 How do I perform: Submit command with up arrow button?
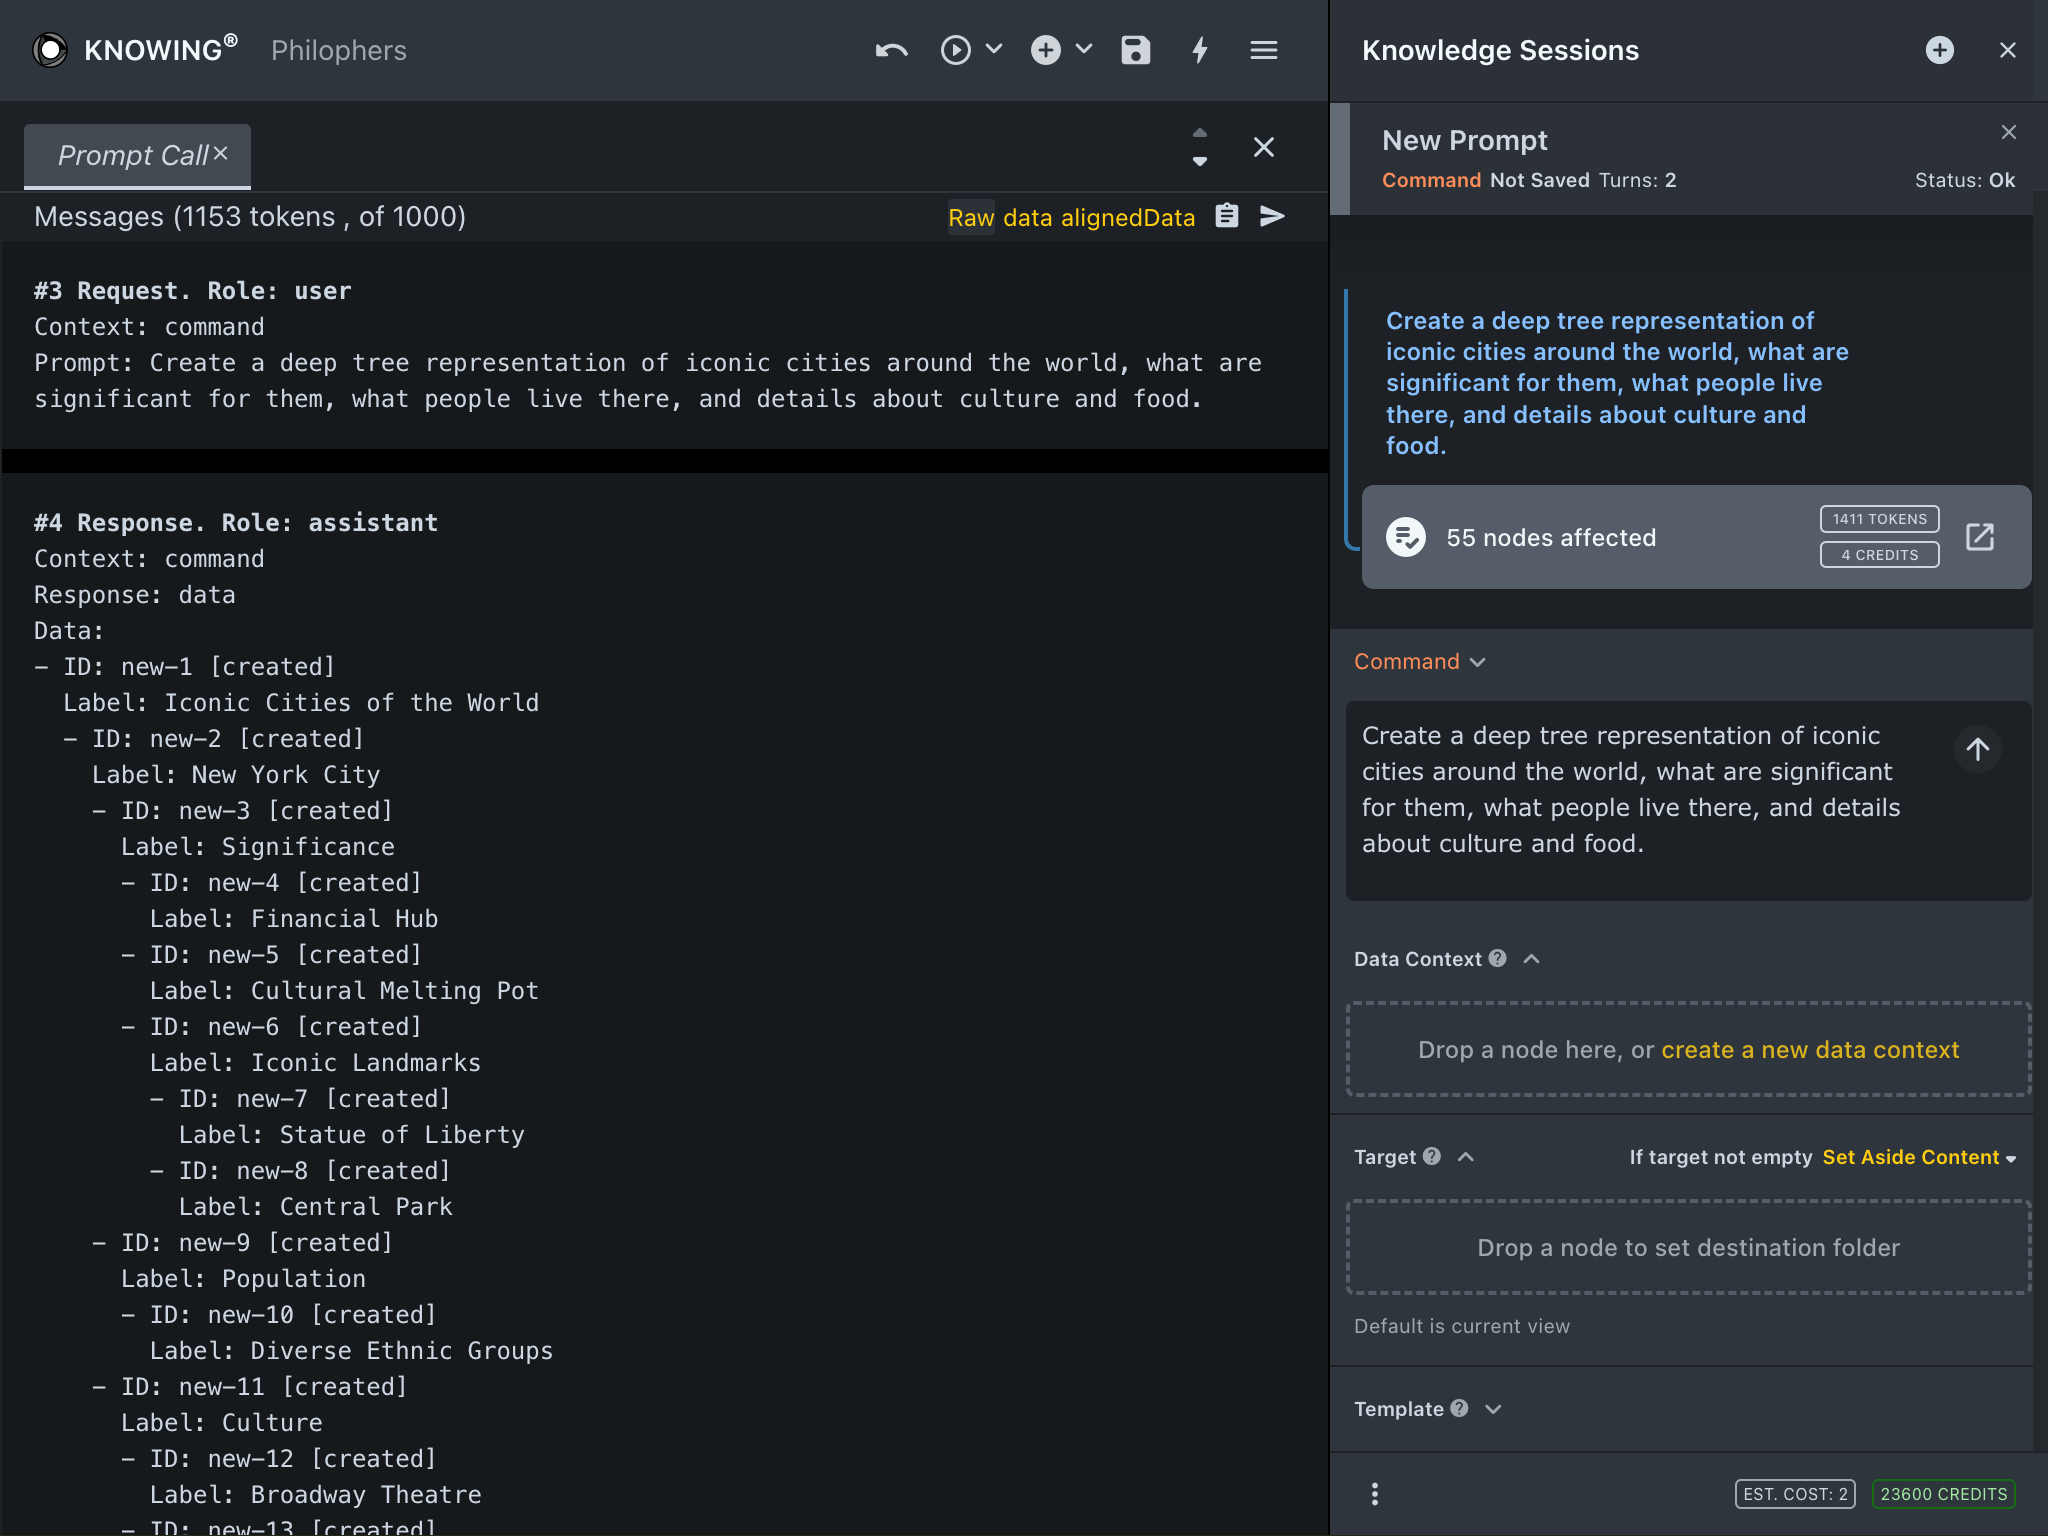tap(1977, 749)
